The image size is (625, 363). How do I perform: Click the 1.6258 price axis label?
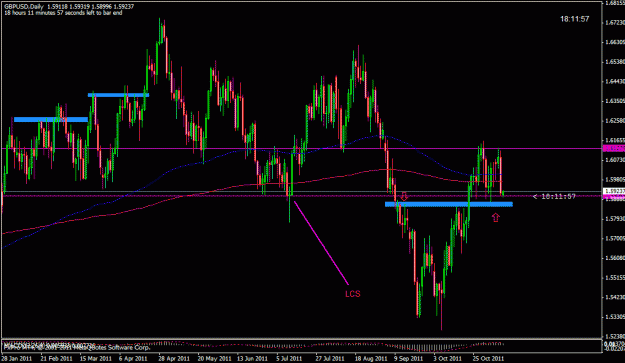615,120
